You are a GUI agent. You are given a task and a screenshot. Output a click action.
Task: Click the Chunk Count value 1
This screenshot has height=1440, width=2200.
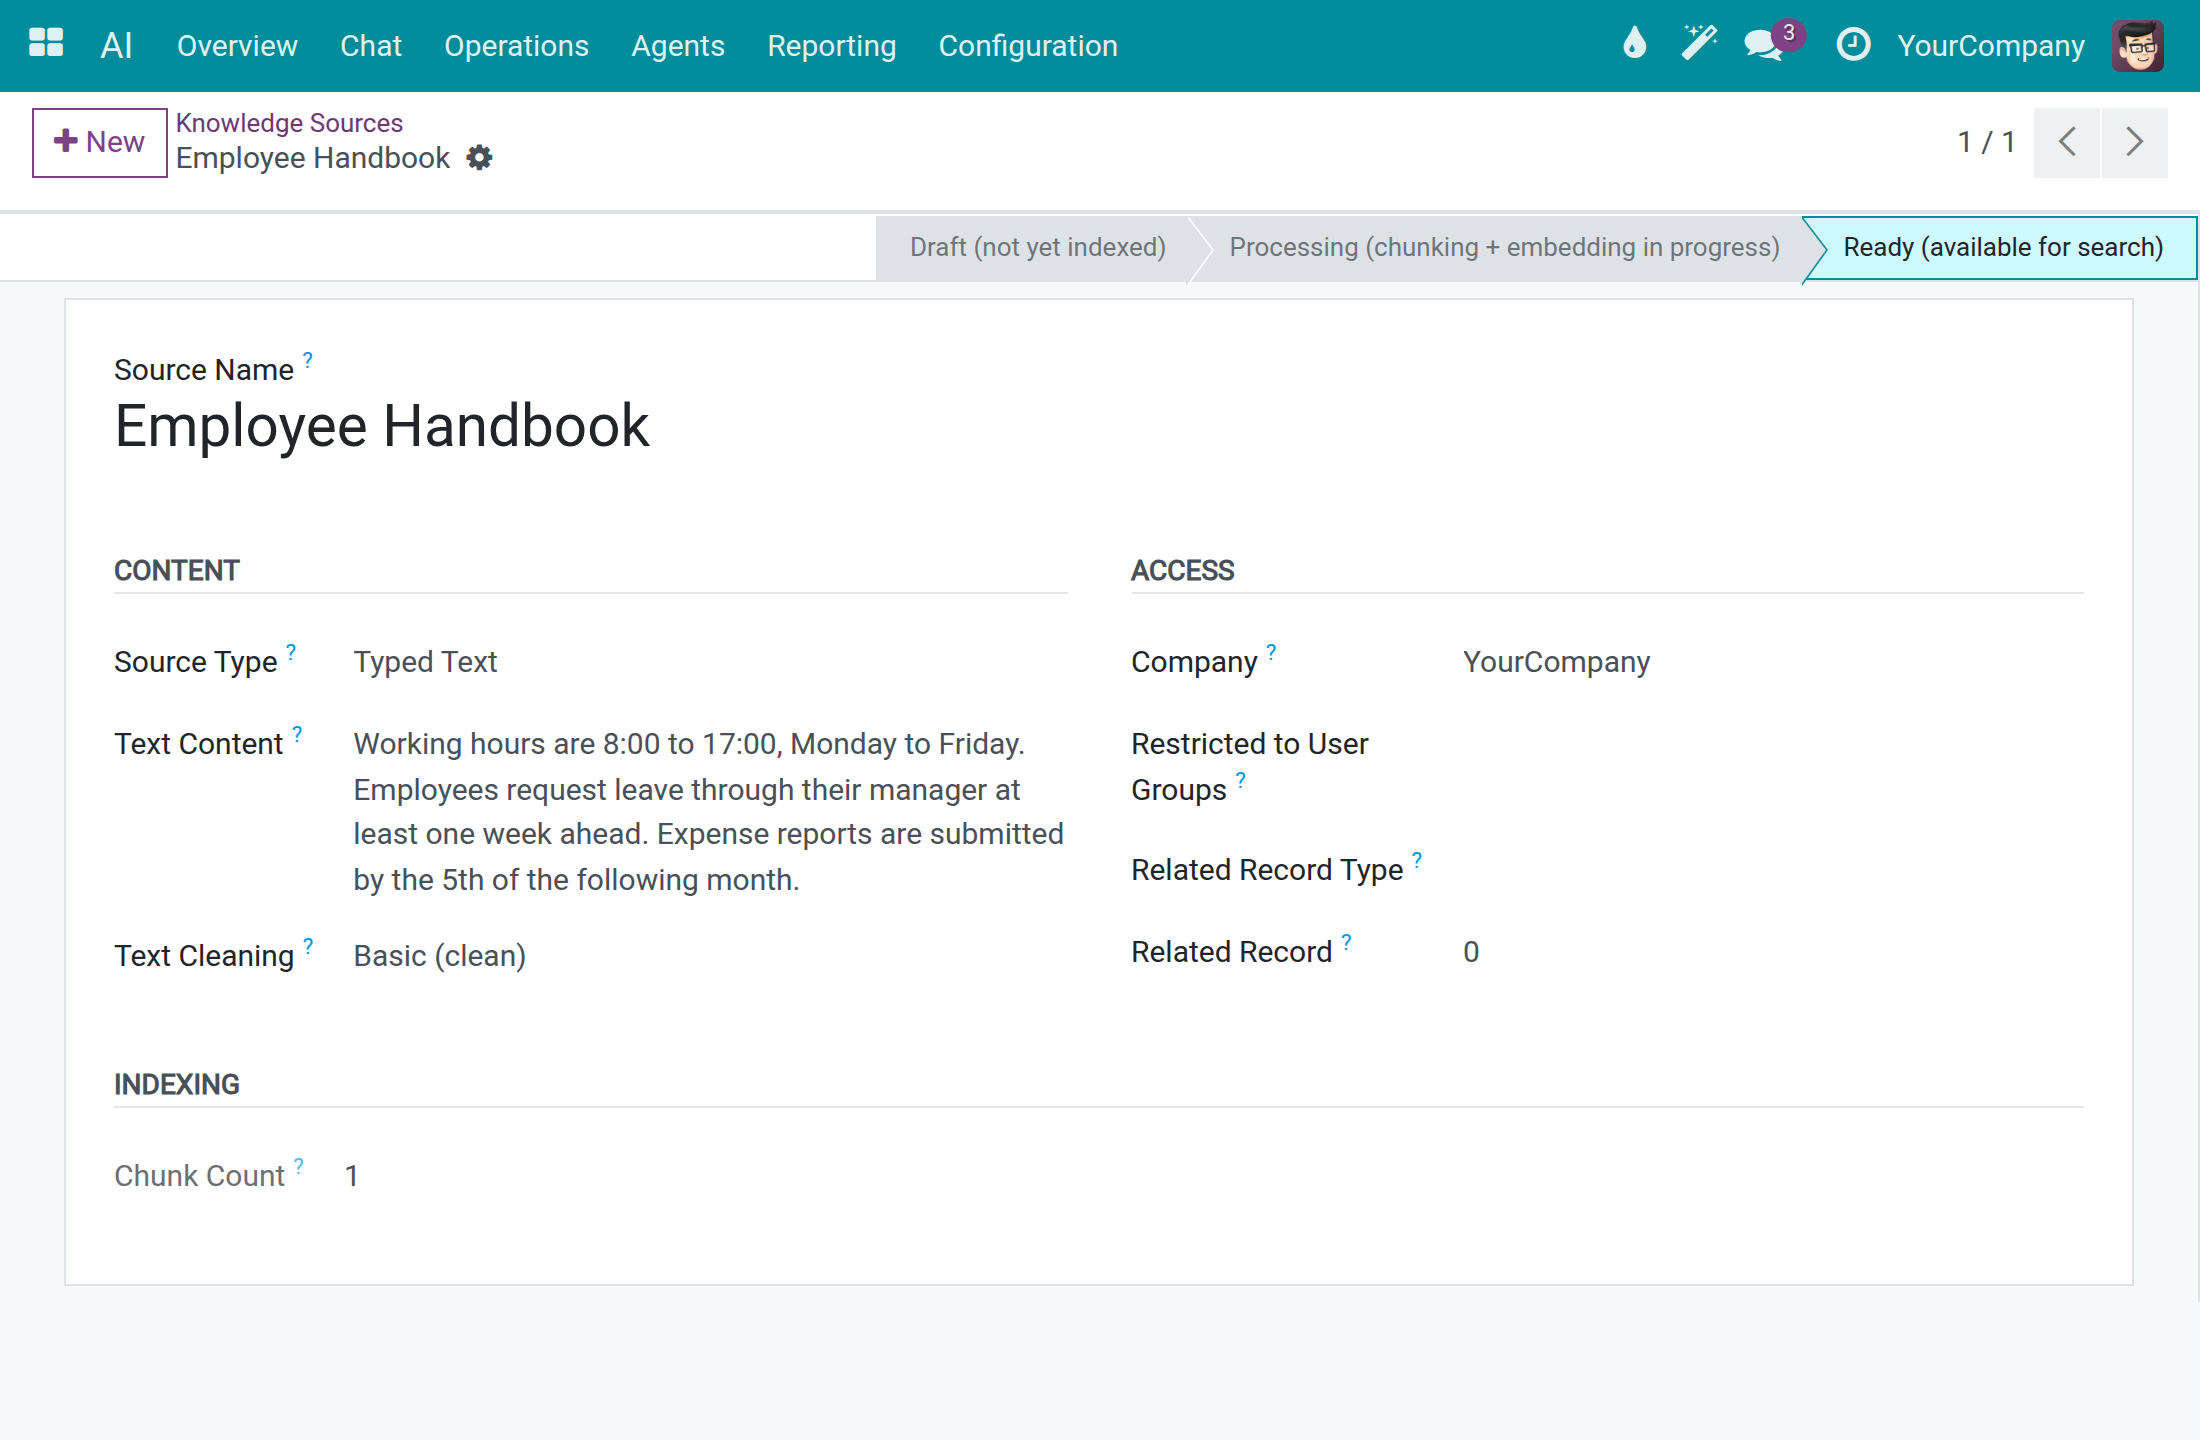tap(352, 1176)
